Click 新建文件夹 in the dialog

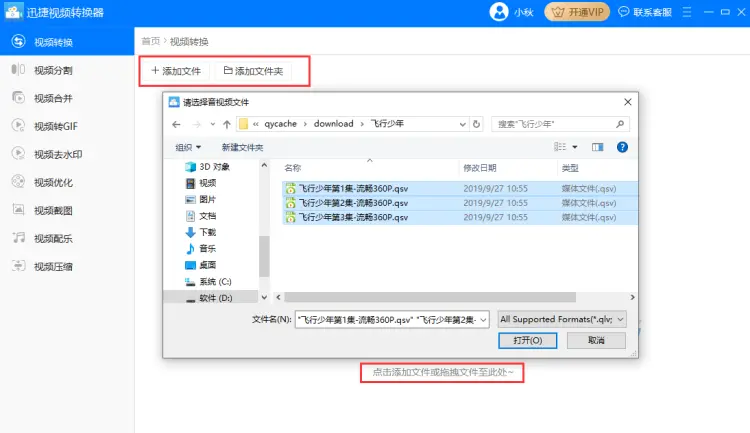pos(242,147)
